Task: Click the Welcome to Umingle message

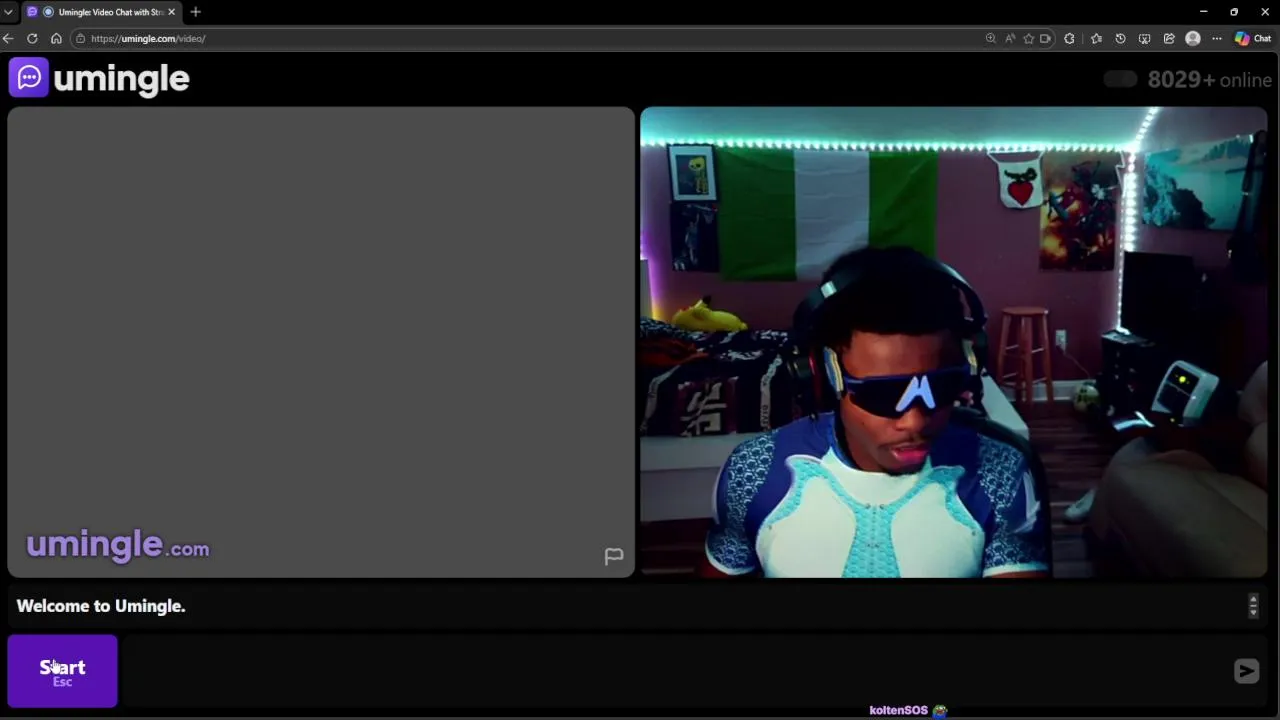Action: [101, 606]
